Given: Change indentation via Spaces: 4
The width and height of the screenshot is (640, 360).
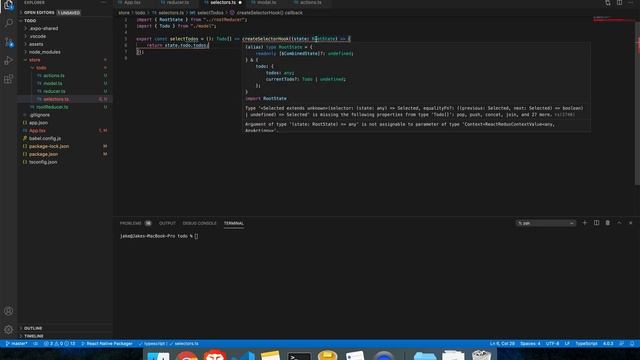Looking at the screenshot, I should pos(530,344).
